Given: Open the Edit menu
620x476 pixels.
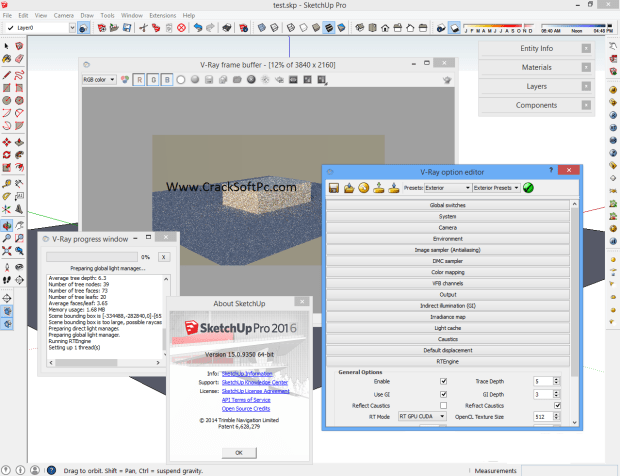Looking at the screenshot, I should tap(23, 15).
